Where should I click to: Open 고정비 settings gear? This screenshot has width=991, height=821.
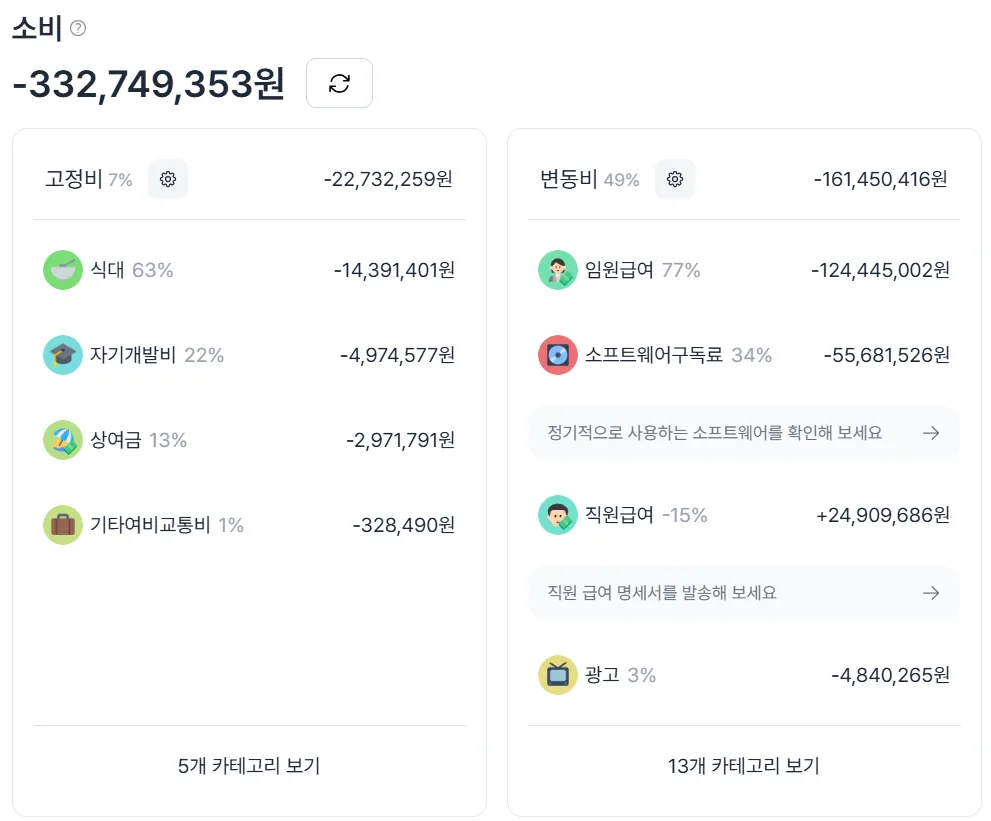point(168,179)
